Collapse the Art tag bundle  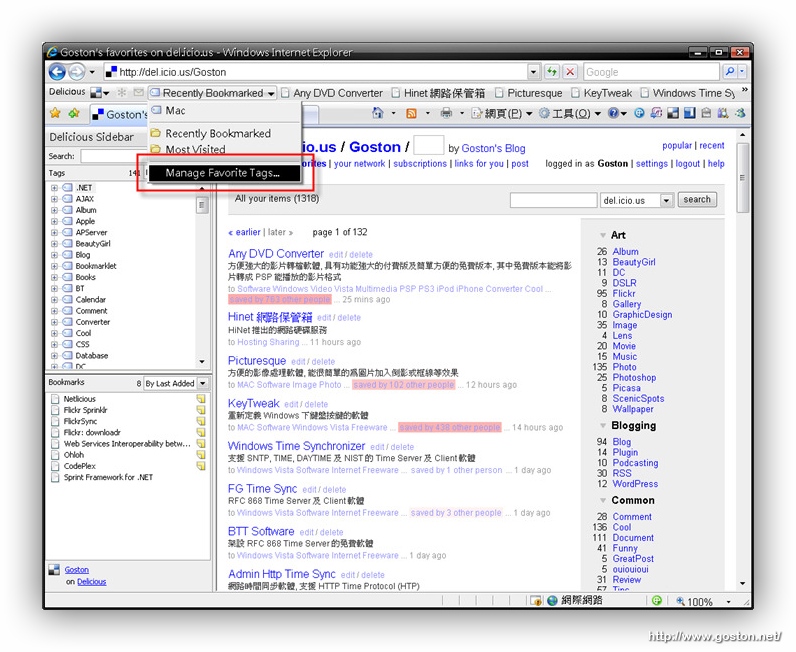pos(603,235)
